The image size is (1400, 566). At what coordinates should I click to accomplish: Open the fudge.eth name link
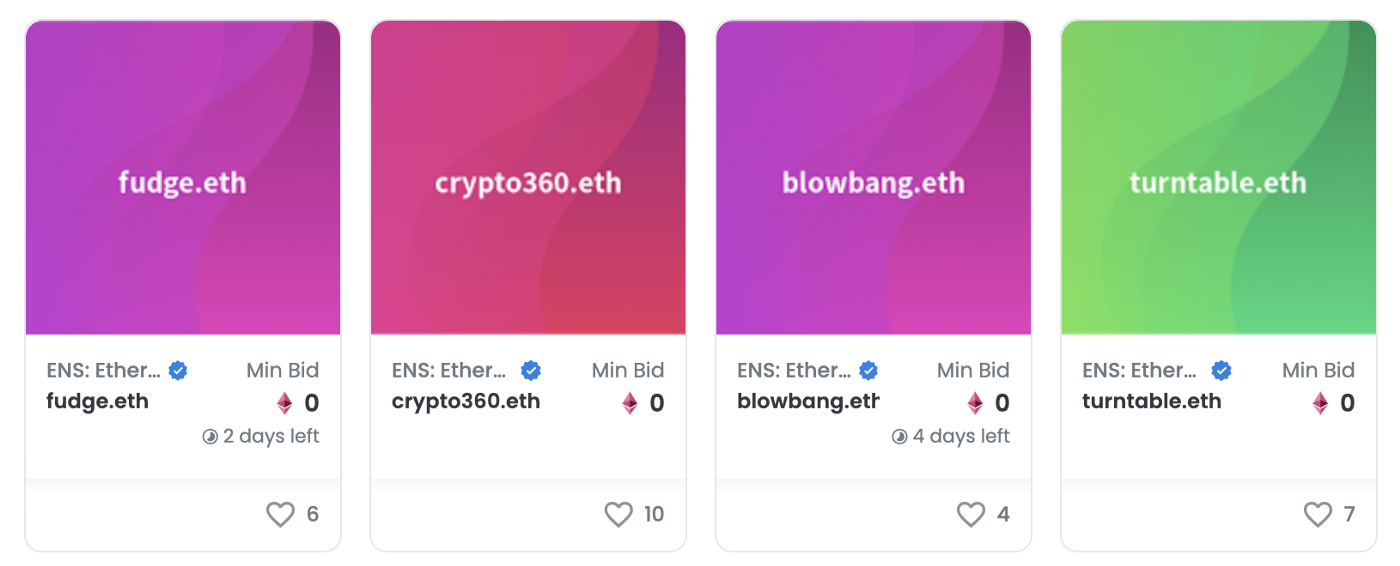click(x=98, y=402)
